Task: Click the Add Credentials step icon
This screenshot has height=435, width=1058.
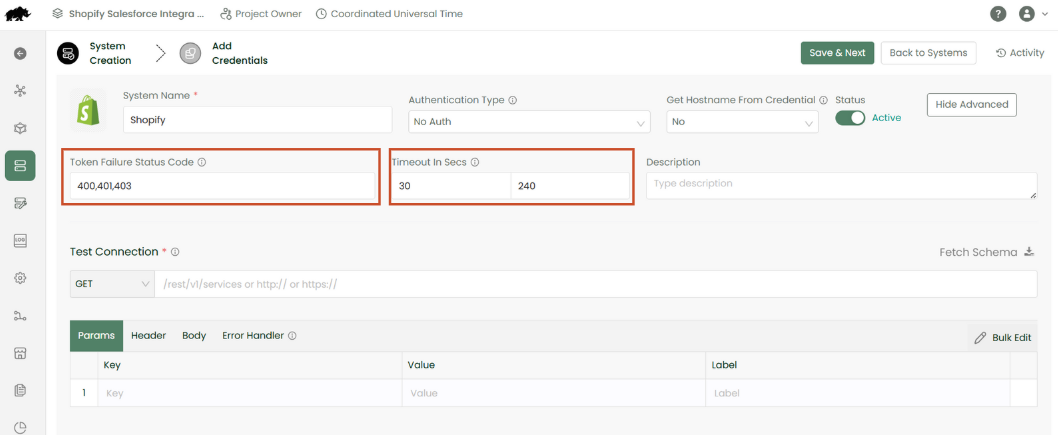Action: (x=190, y=53)
